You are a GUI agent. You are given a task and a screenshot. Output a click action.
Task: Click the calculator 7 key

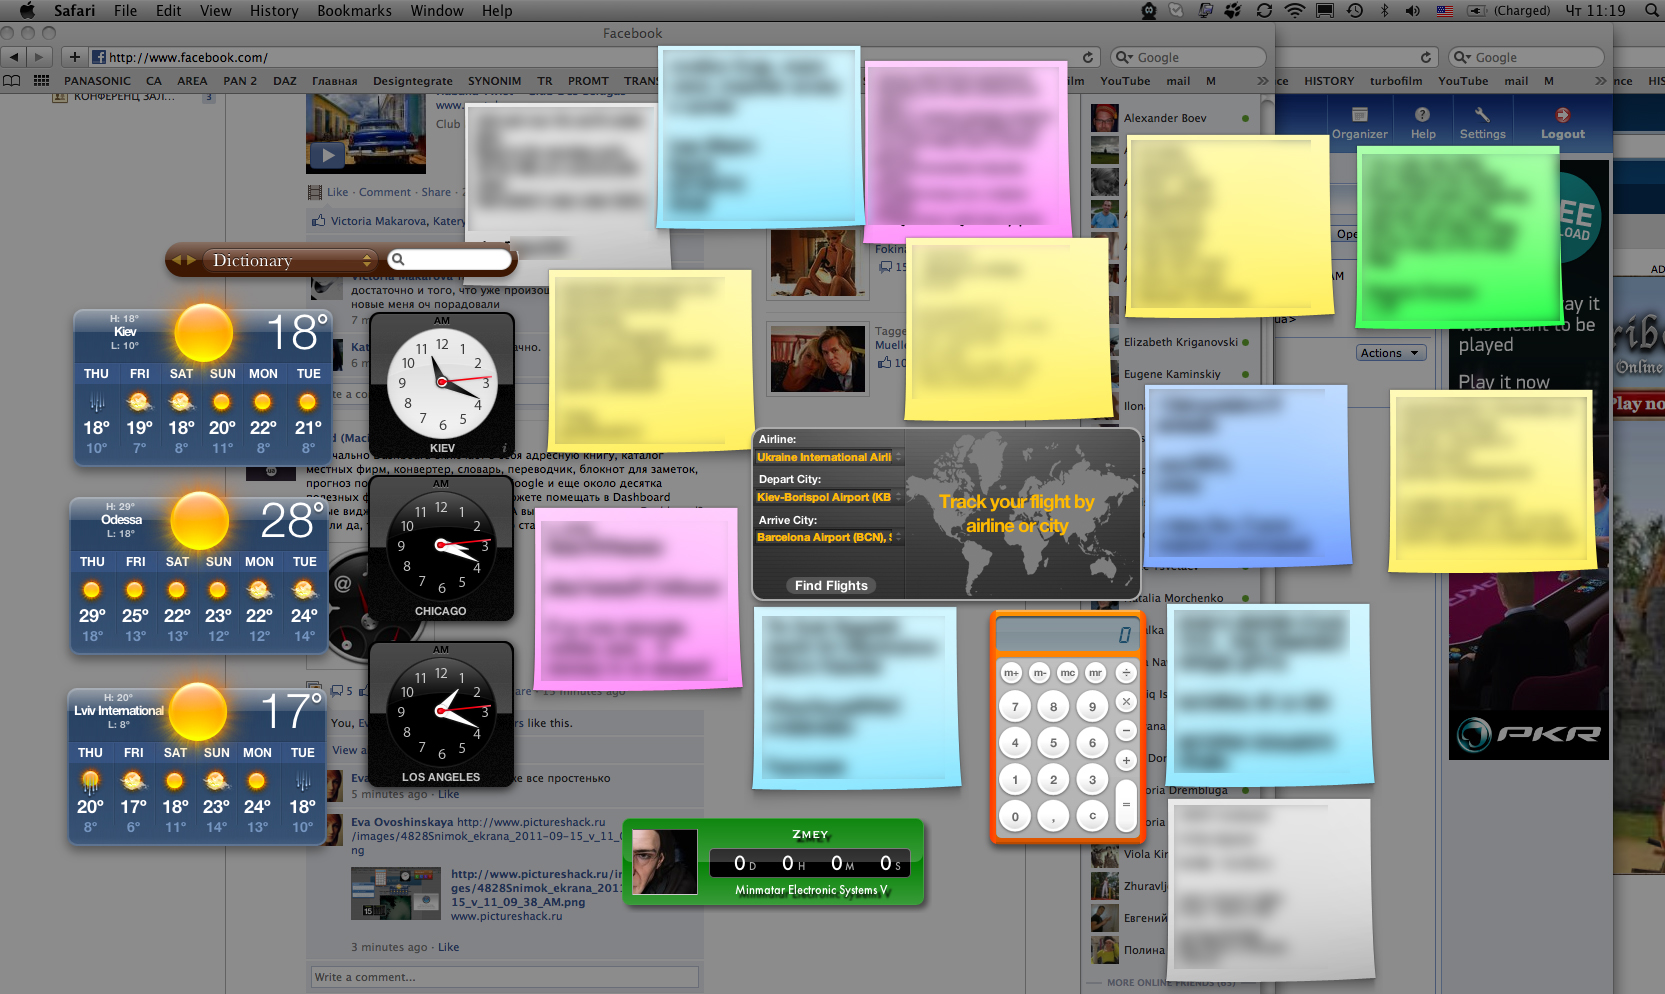[1015, 707]
